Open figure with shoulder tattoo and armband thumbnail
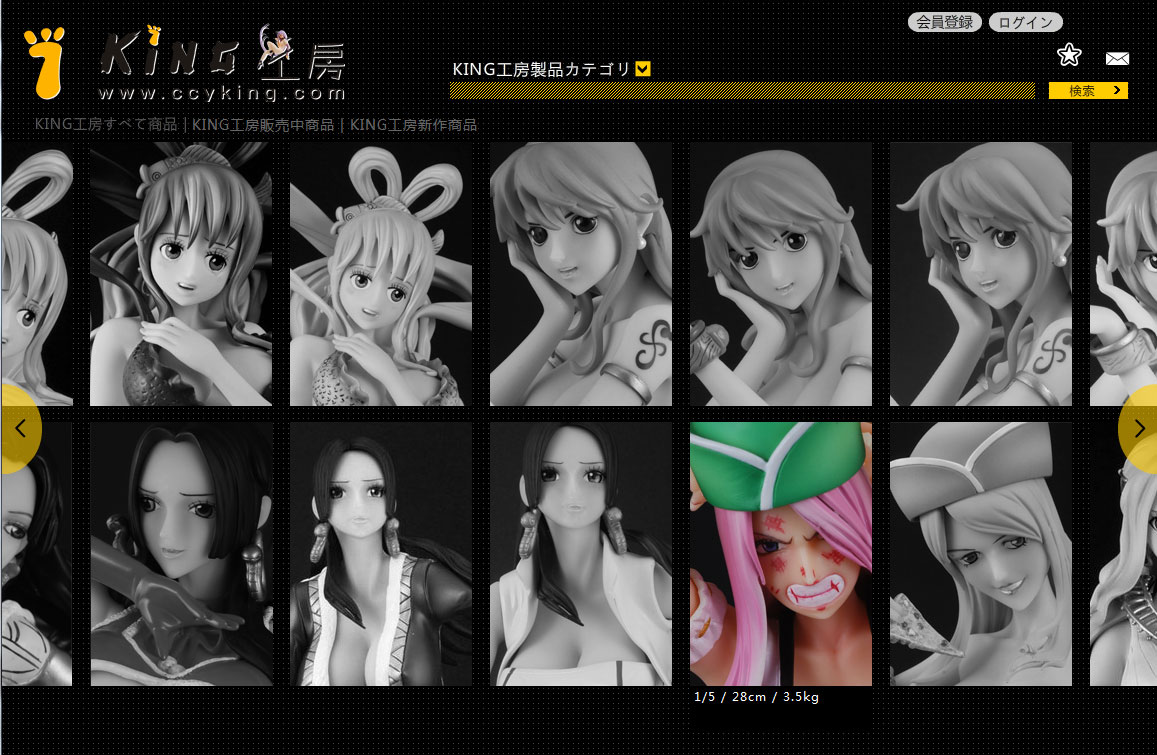Viewport: 1157px width, 755px height. click(x=581, y=274)
